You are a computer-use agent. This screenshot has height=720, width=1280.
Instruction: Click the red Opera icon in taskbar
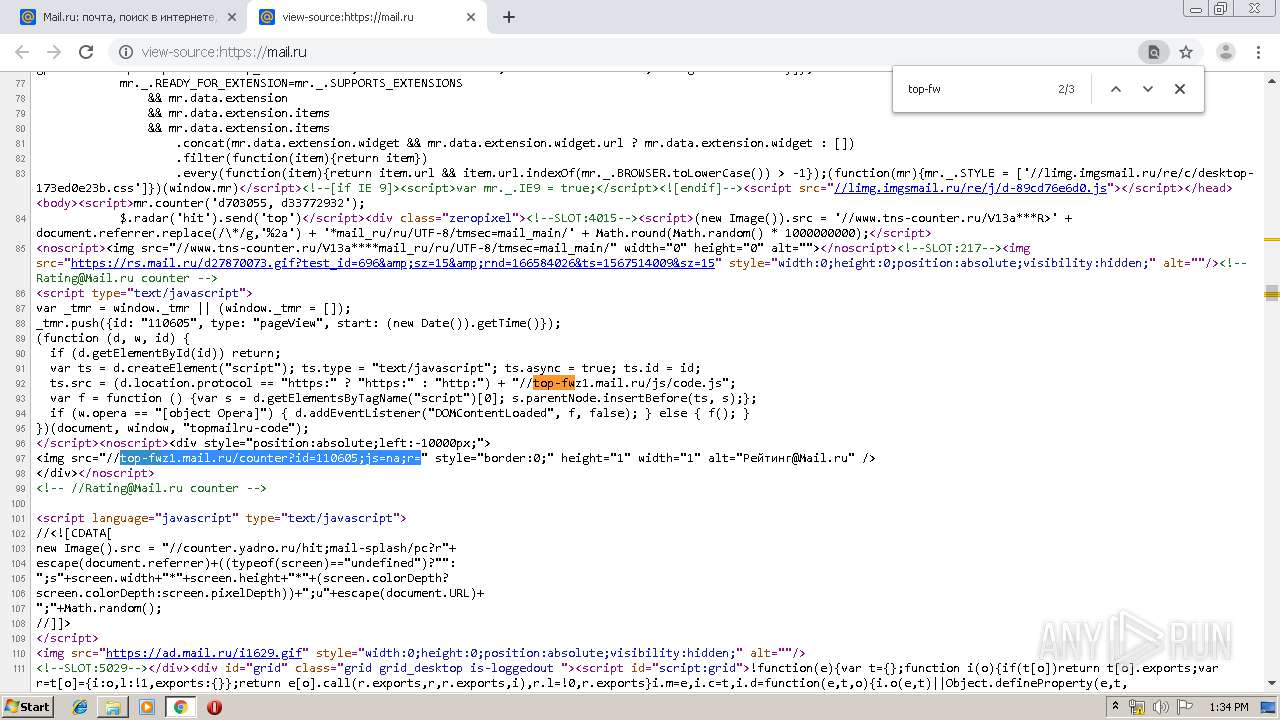coord(214,707)
